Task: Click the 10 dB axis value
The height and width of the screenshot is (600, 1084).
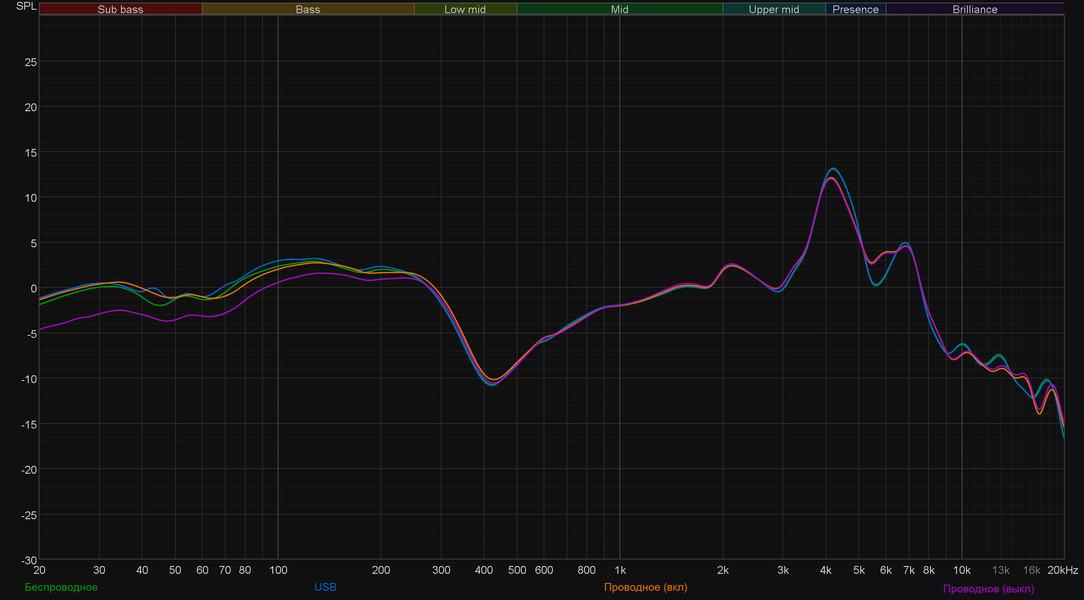Action: (x=30, y=198)
